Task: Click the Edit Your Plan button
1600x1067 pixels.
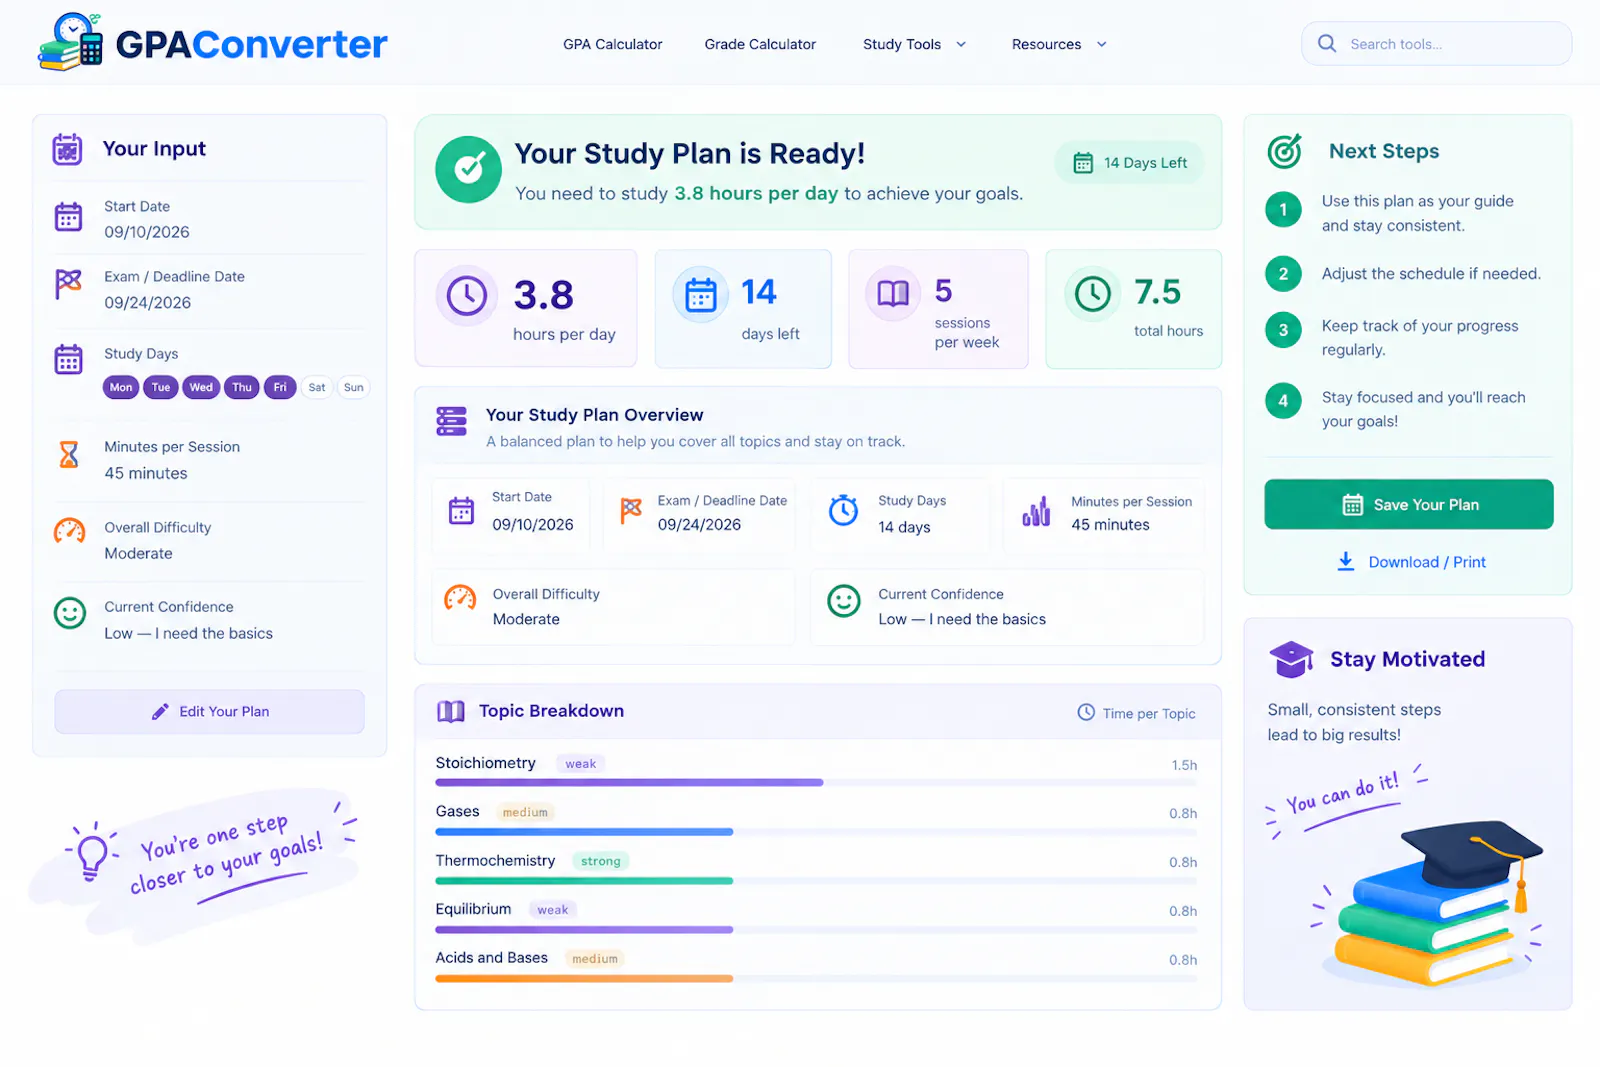Action: click(x=210, y=711)
